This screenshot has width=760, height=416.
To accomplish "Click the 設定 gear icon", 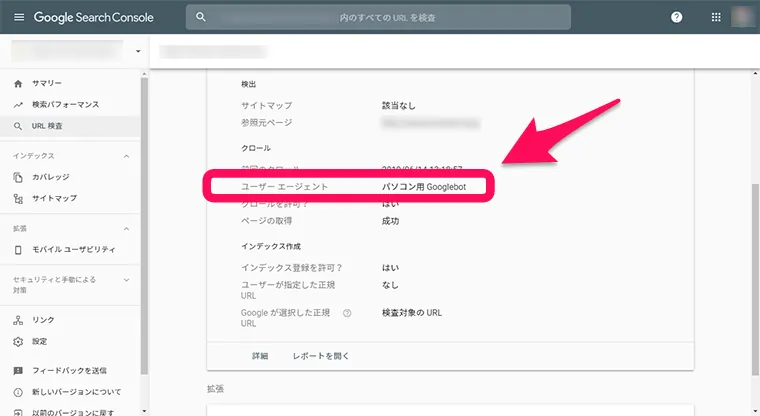I will pyautogui.click(x=18, y=342).
